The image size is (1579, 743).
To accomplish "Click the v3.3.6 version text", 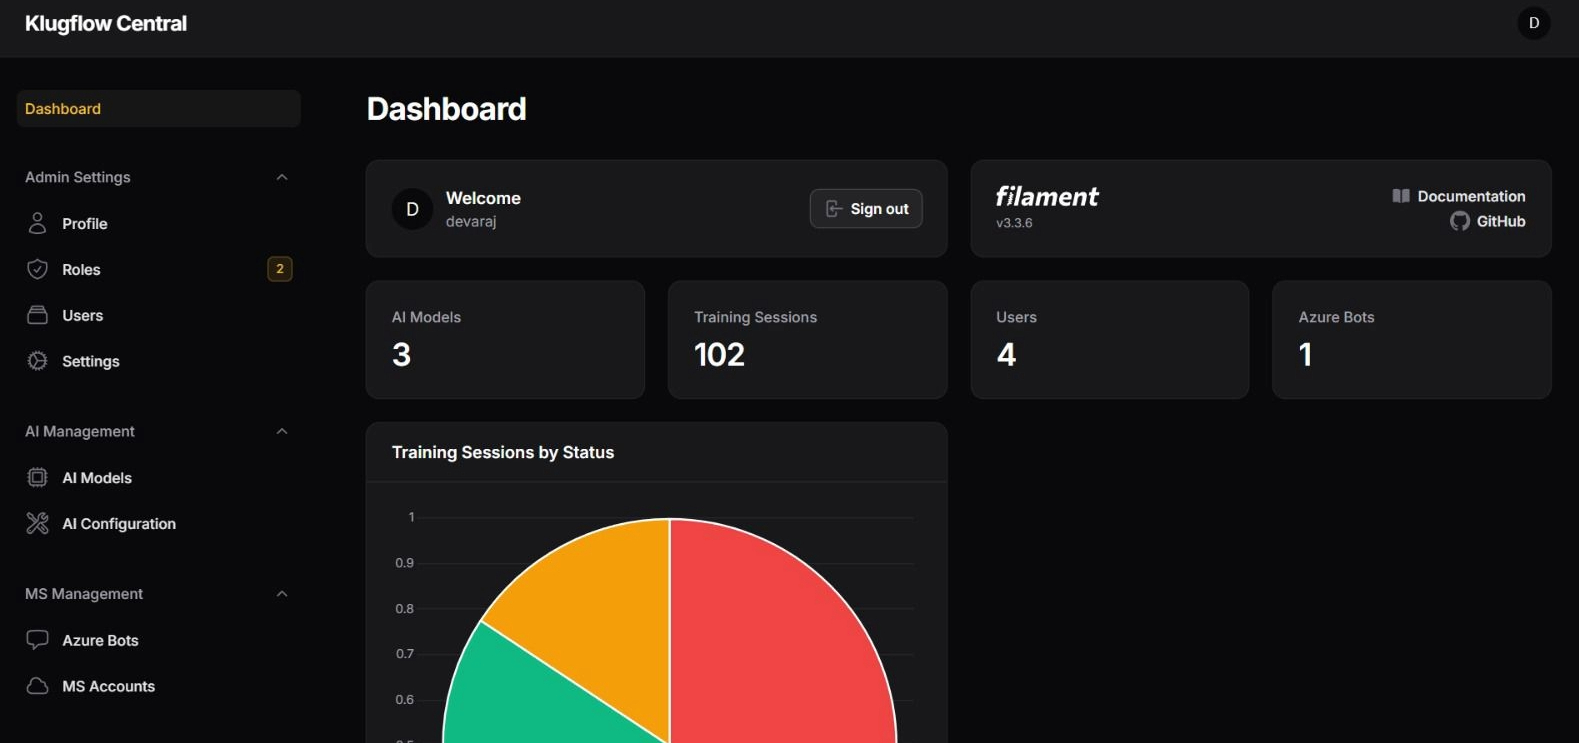I will (1014, 223).
